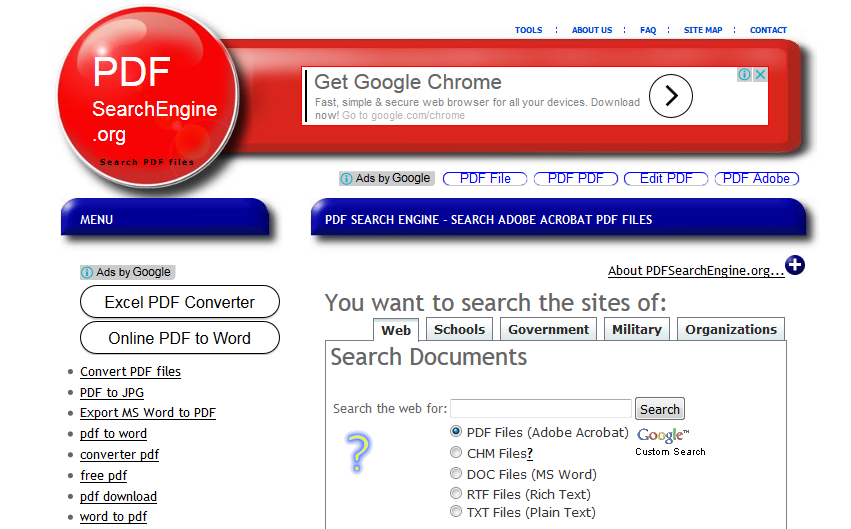The width and height of the screenshot is (851, 529).
Task: Click the Google Custom Search logo
Action: pyautogui.click(x=670, y=442)
